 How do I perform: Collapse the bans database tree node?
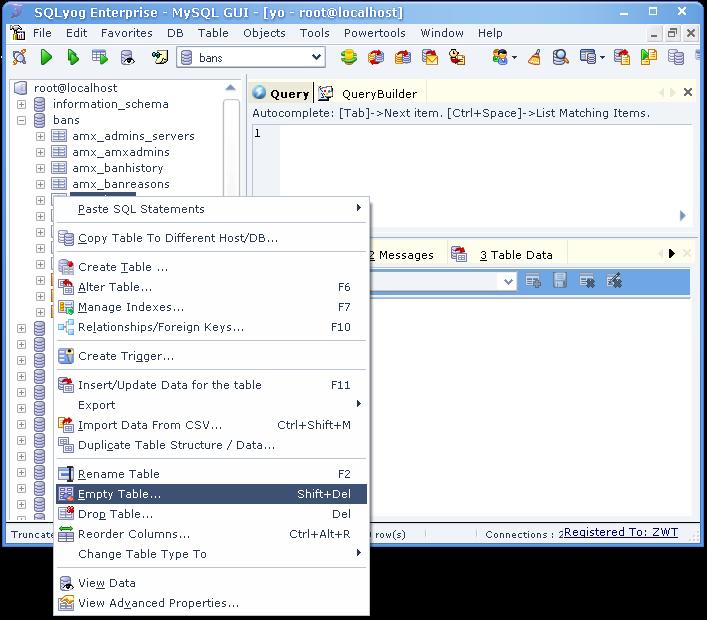point(21,120)
